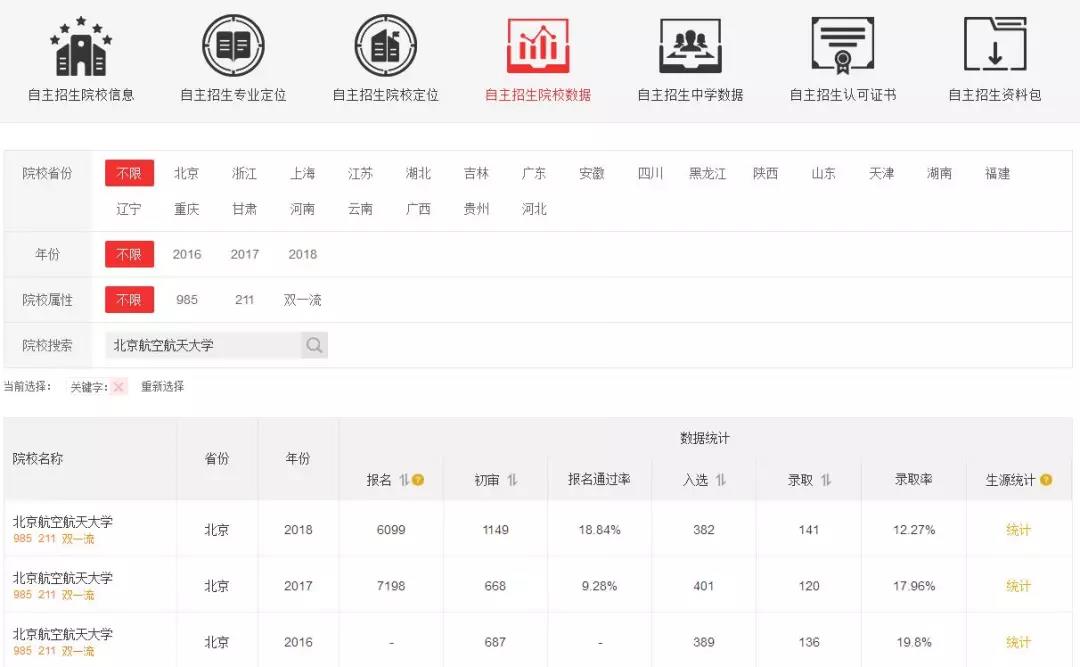Click 重新选择 to reset filters
Viewport: 1080px width, 667px height.
pyautogui.click(x=162, y=387)
